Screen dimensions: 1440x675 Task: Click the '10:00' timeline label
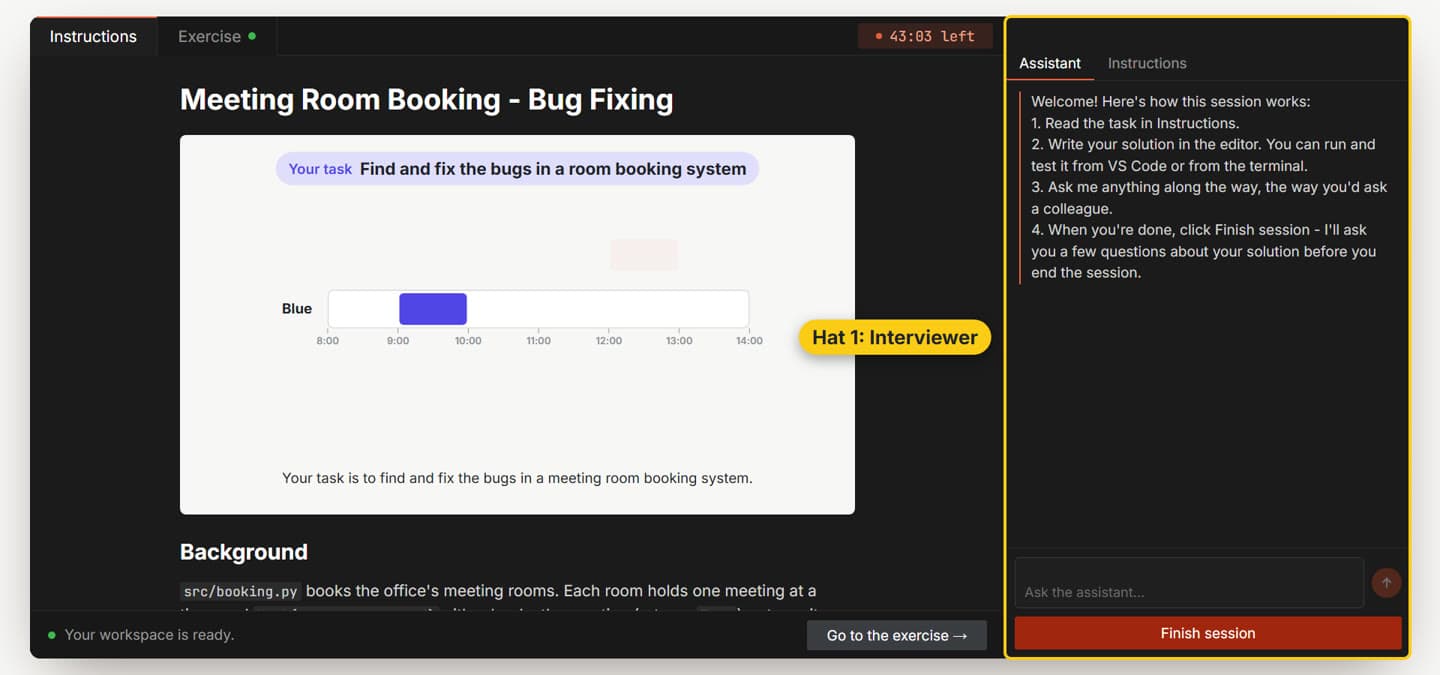pos(468,341)
